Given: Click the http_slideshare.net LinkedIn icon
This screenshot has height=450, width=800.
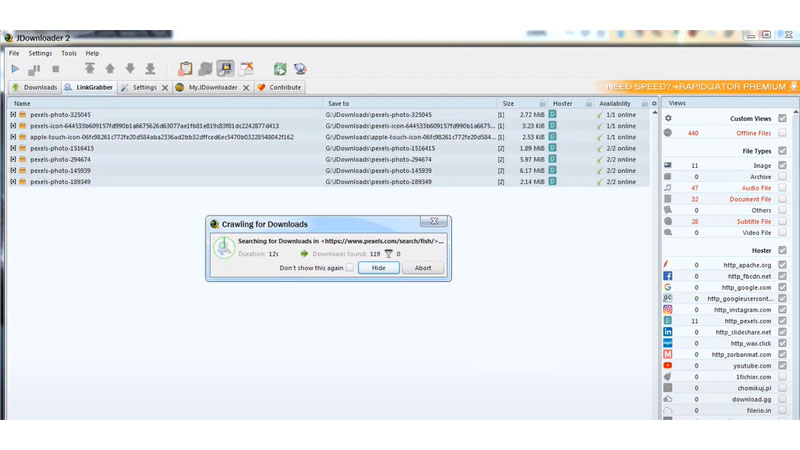Looking at the screenshot, I should [667, 332].
